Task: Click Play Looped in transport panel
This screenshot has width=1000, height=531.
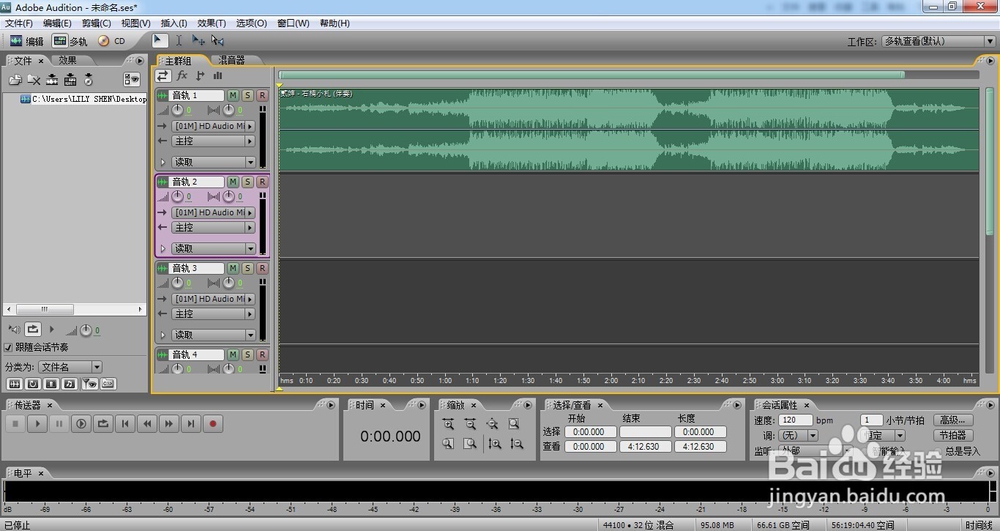Action: [103, 423]
